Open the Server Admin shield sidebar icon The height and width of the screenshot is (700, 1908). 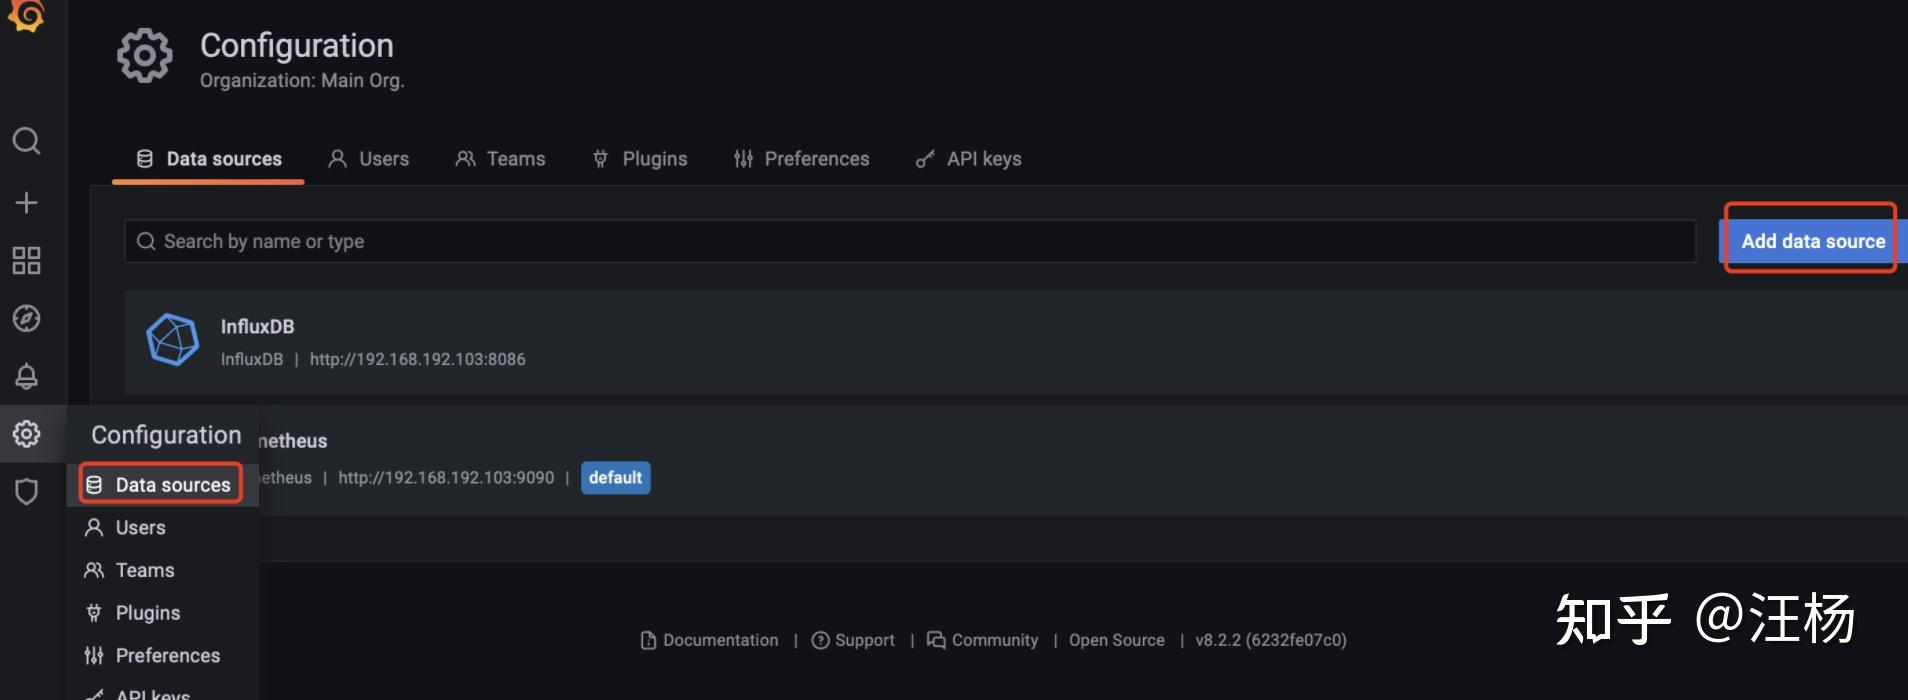(x=26, y=491)
